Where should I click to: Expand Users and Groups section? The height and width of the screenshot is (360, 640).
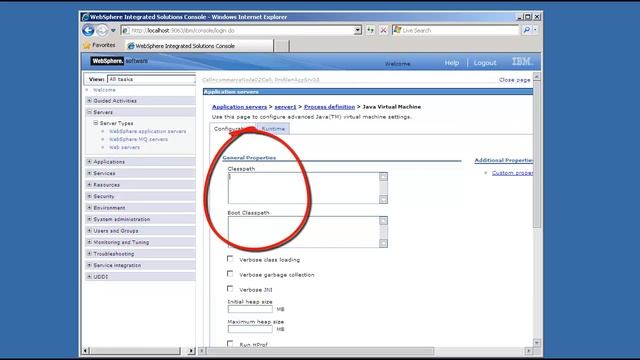89,231
